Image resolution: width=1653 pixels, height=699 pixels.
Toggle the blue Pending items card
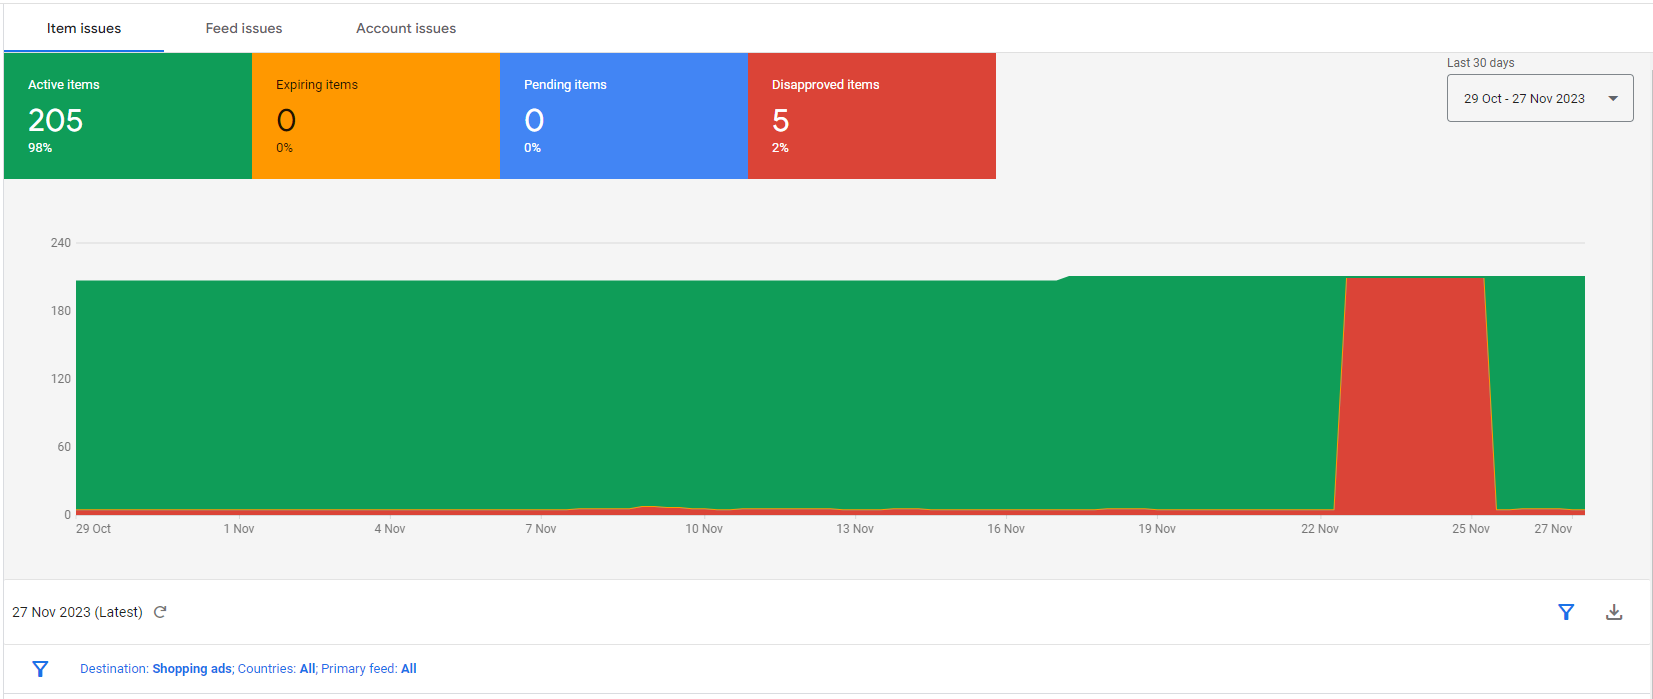tap(623, 116)
